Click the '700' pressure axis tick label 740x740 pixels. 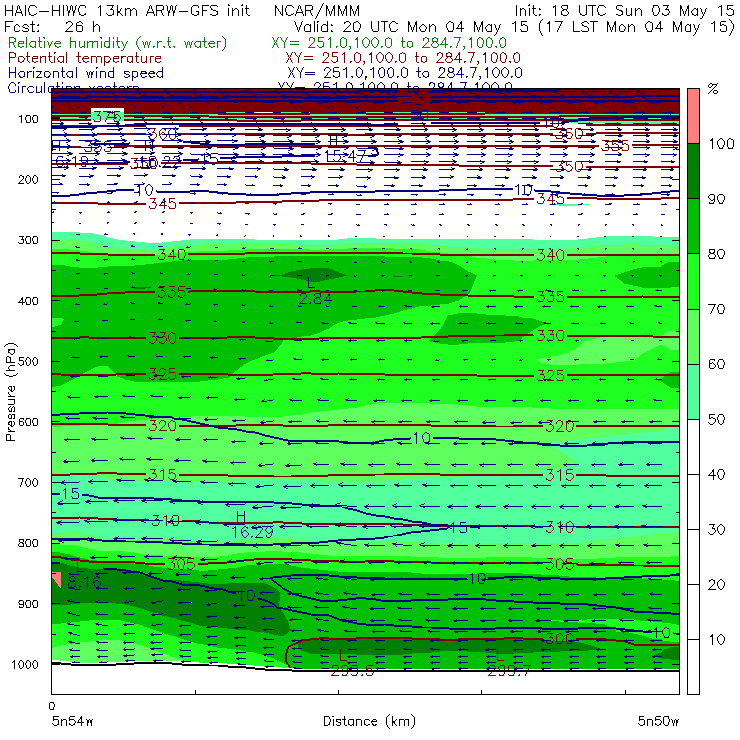coord(28,482)
